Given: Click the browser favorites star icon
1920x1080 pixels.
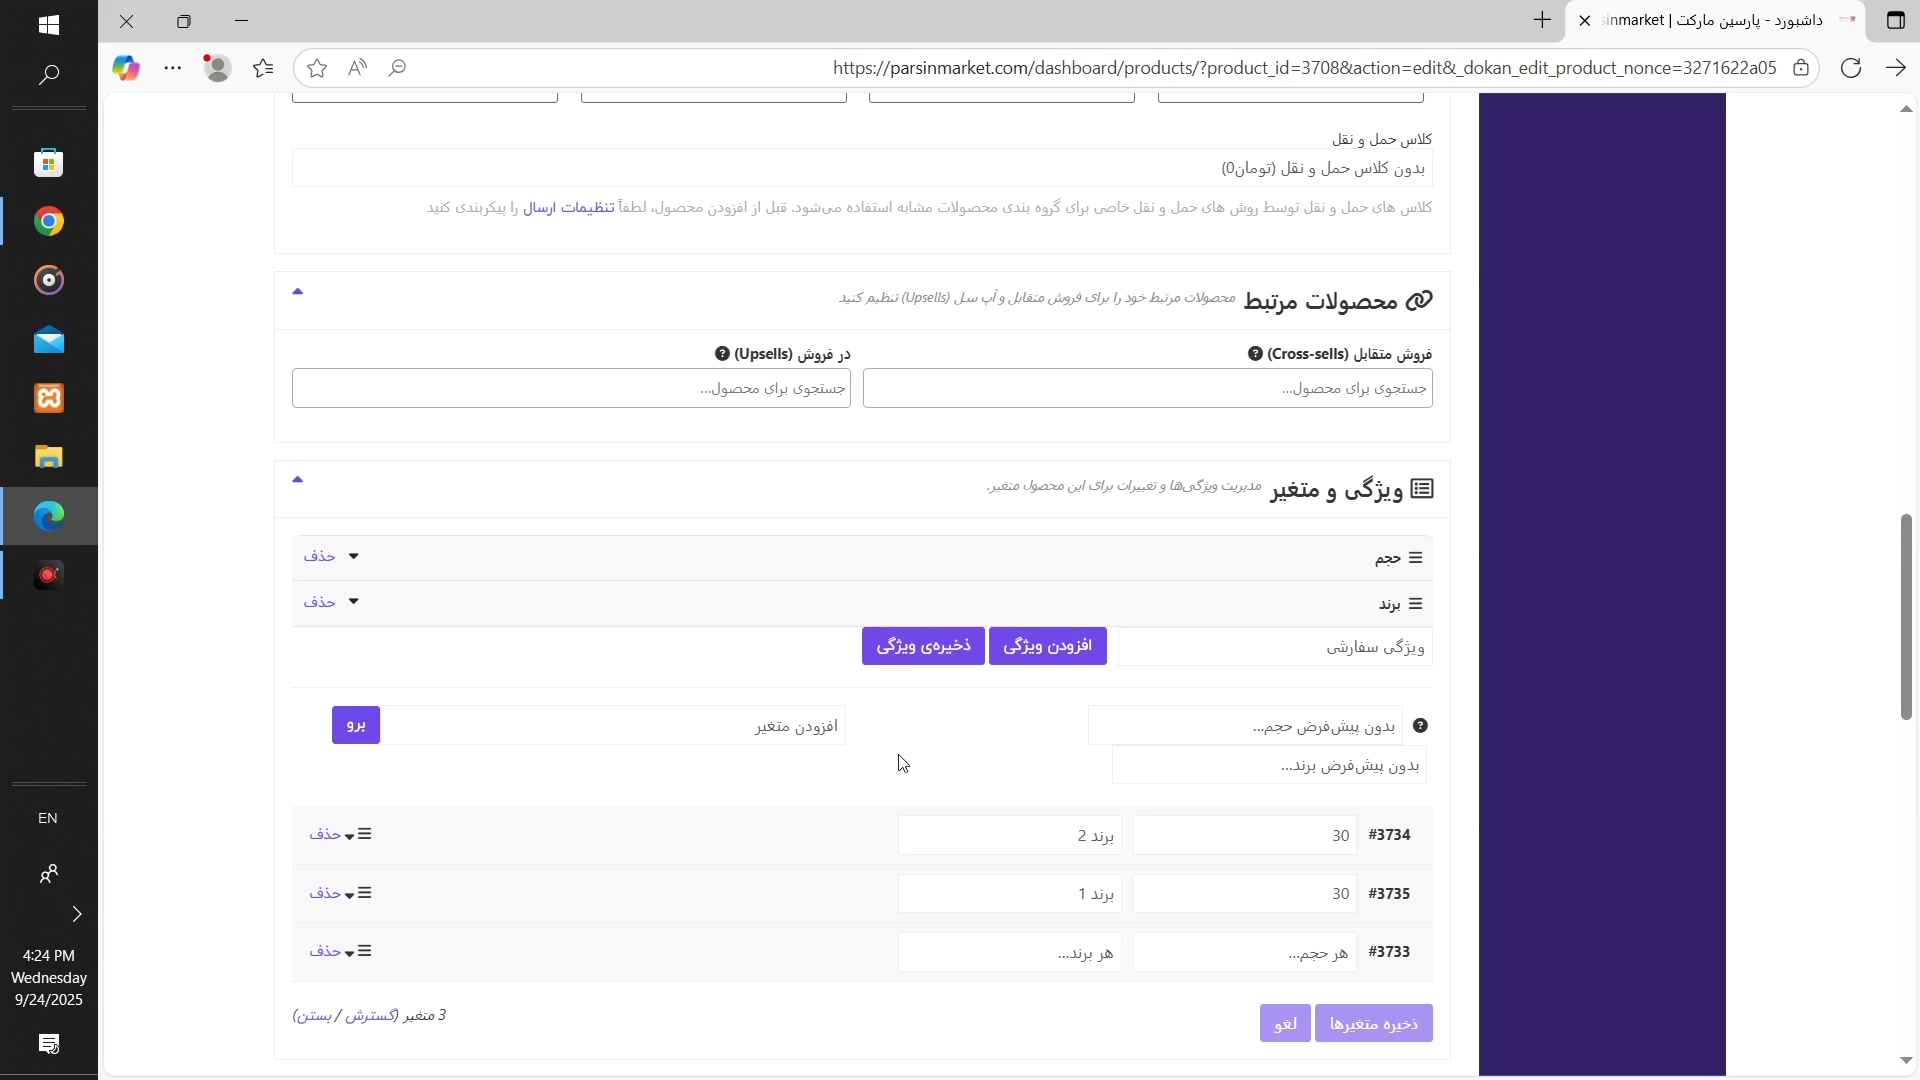Looking at the screenshot, I should (317, 68).
